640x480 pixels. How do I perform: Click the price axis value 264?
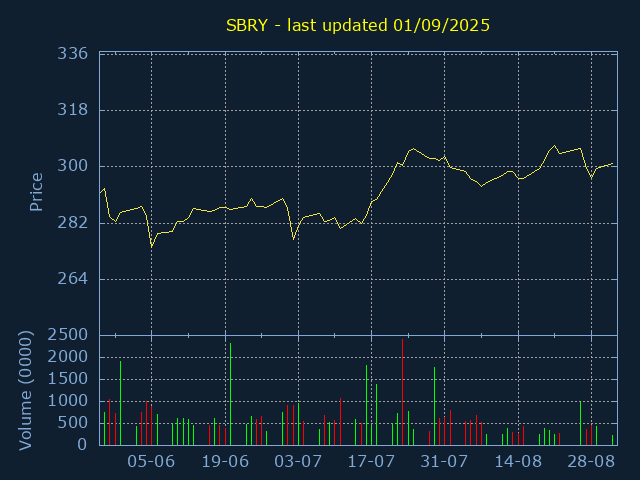pyautogui.click(x=73, y=278)
